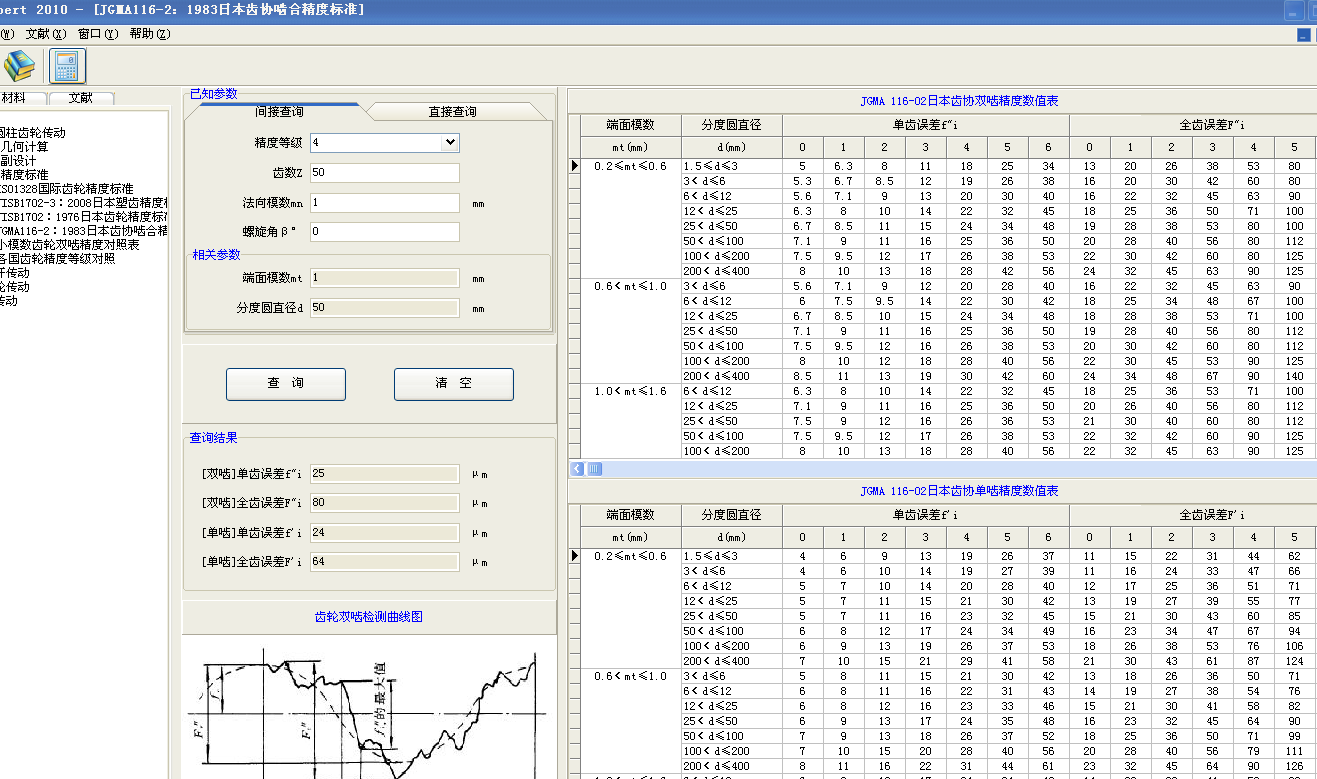Select the [单啮]全齿误差F'i result field
This screenshot has height=779, width=1317.
[x=384, y=562]
